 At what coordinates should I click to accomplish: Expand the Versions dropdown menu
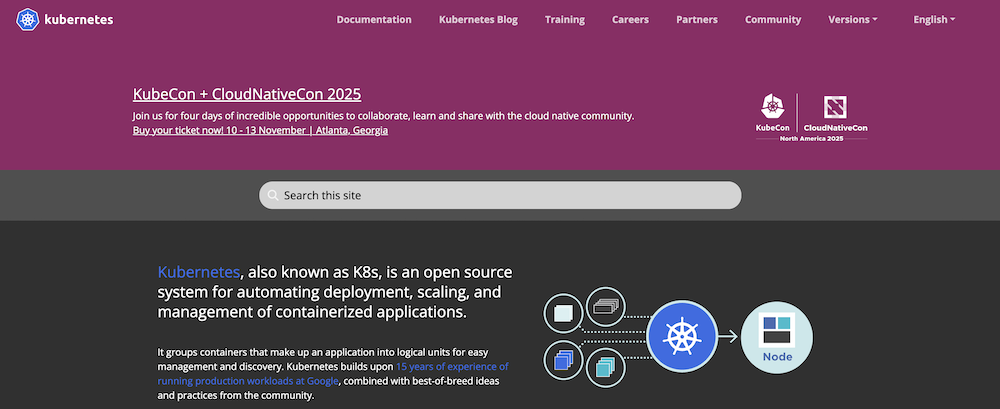(x=853, y=19)
